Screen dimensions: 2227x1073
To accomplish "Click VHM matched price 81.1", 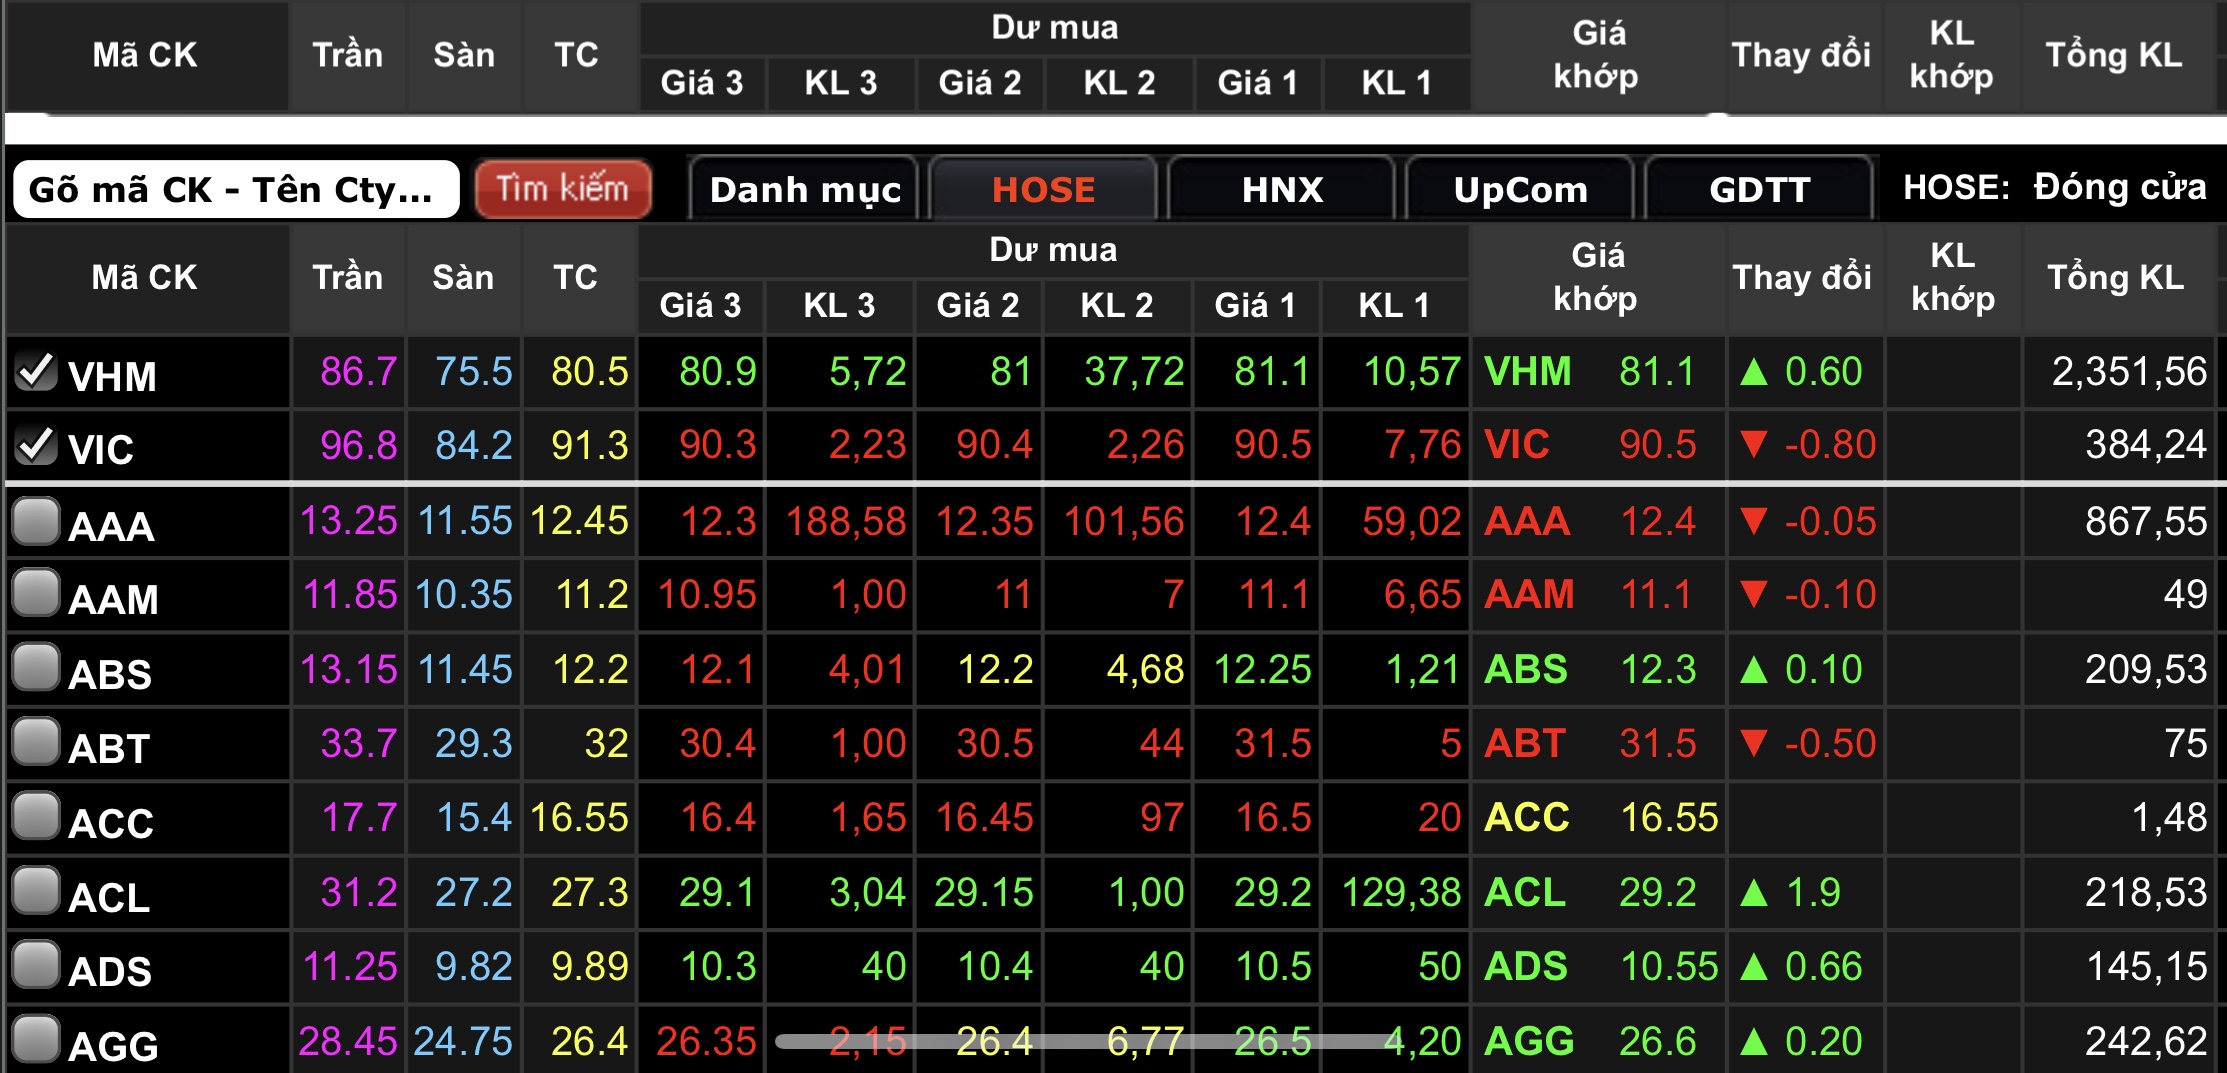I will coord(1657,372).
